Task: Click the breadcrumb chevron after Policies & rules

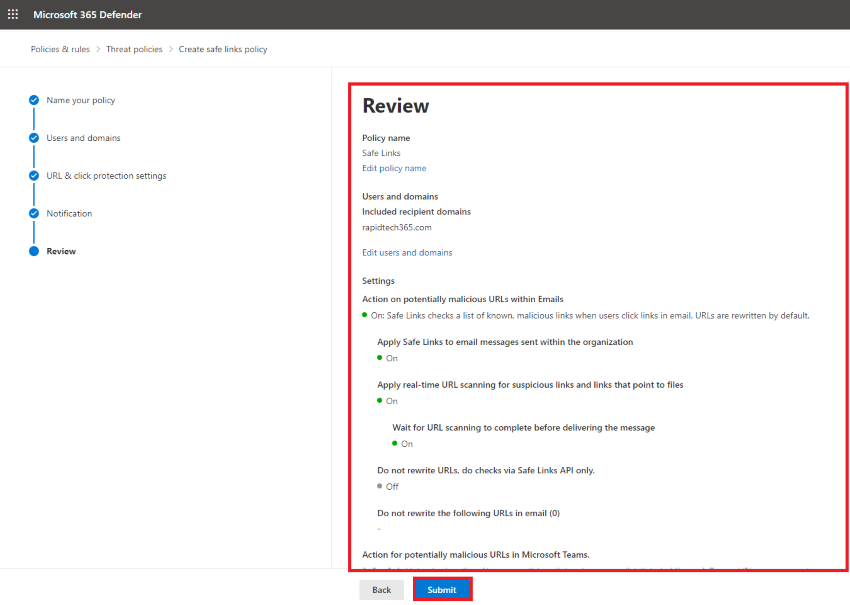Action: pos(98,49)
